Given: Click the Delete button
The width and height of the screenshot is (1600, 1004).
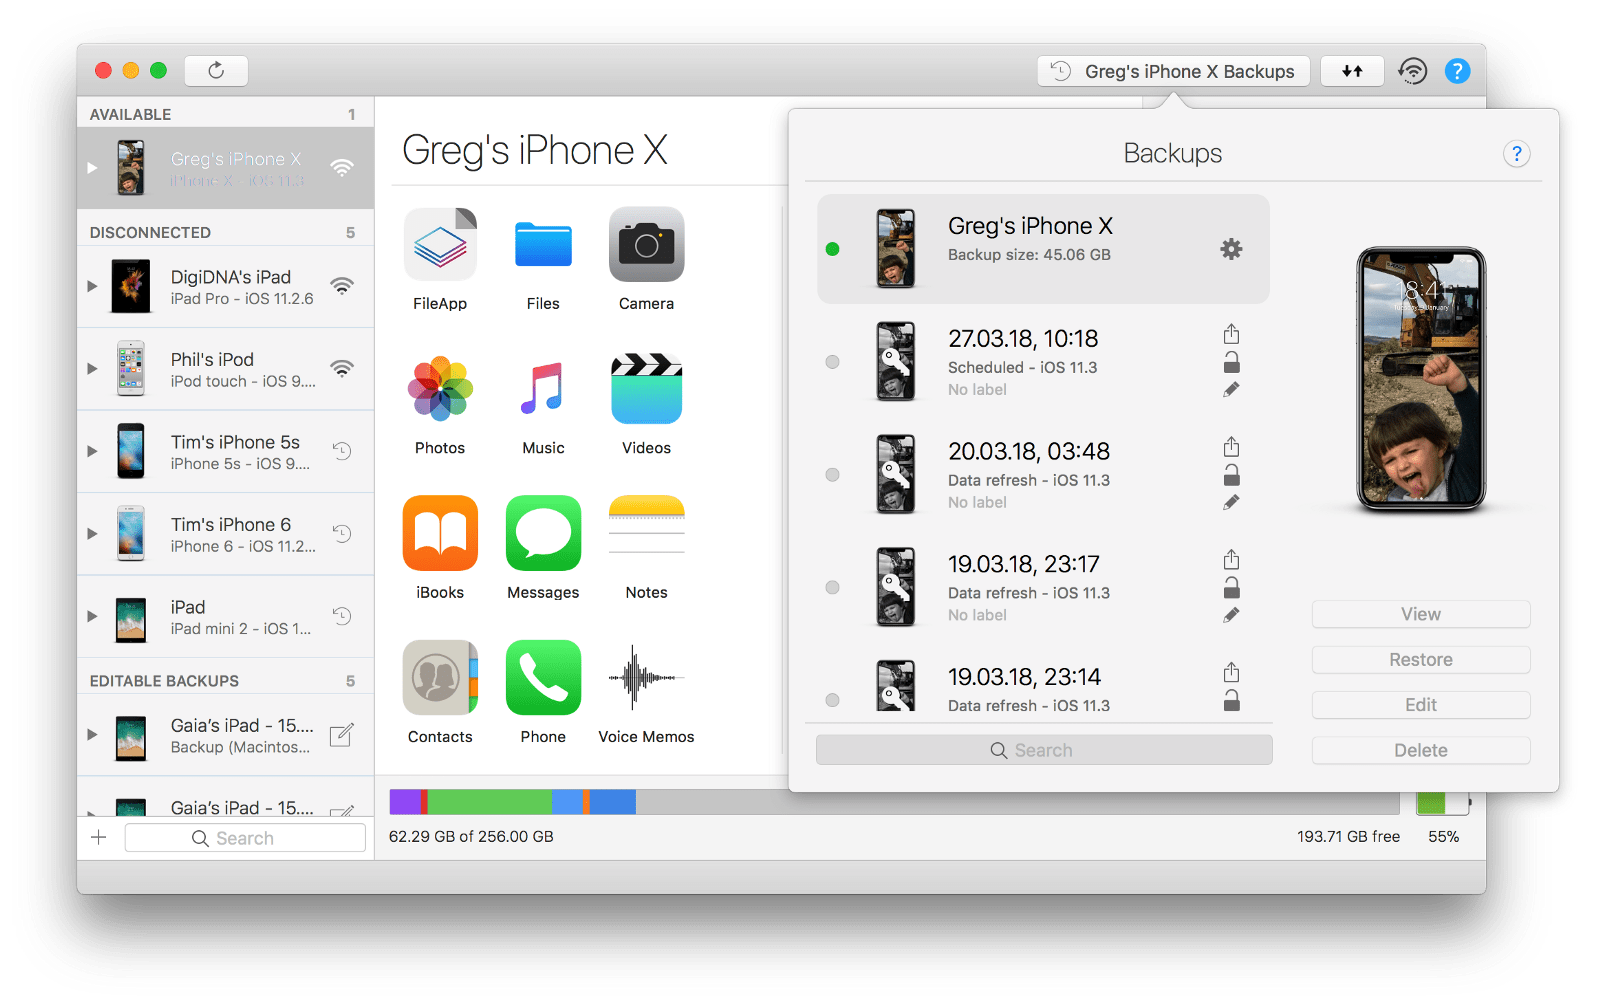Looking at the screenshot, I should (x=1421, y=751).
